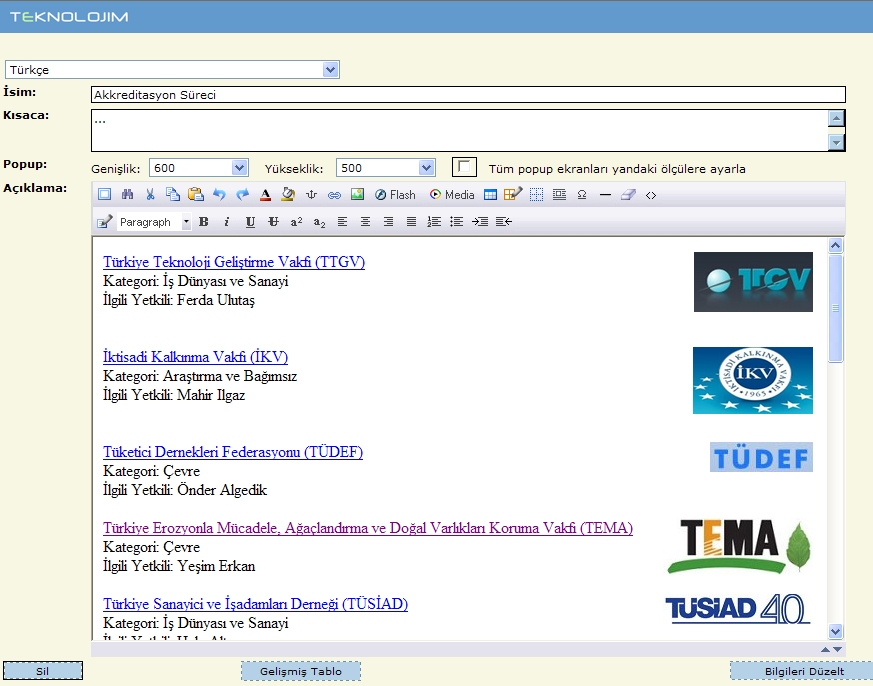This screenshot has width=873, height=686.
Task: Insert a hyperlink chain icon
Action: pos(334,195)
